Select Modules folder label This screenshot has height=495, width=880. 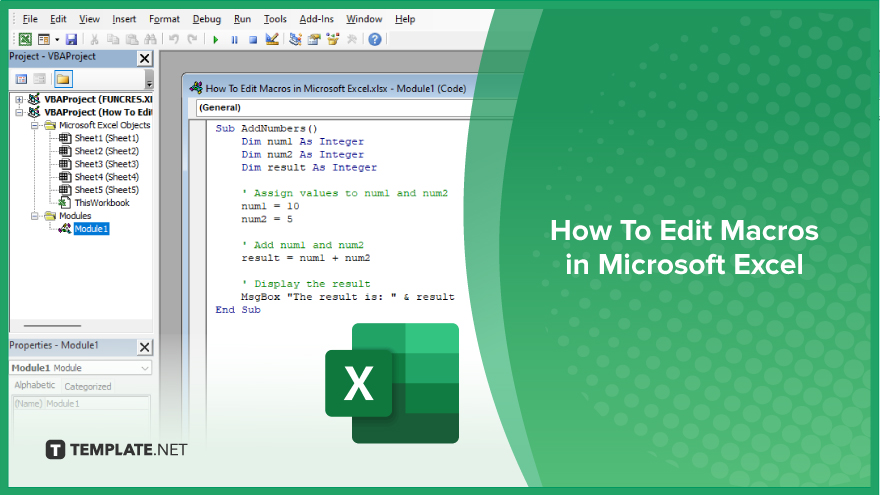click(x=75, y=216)
